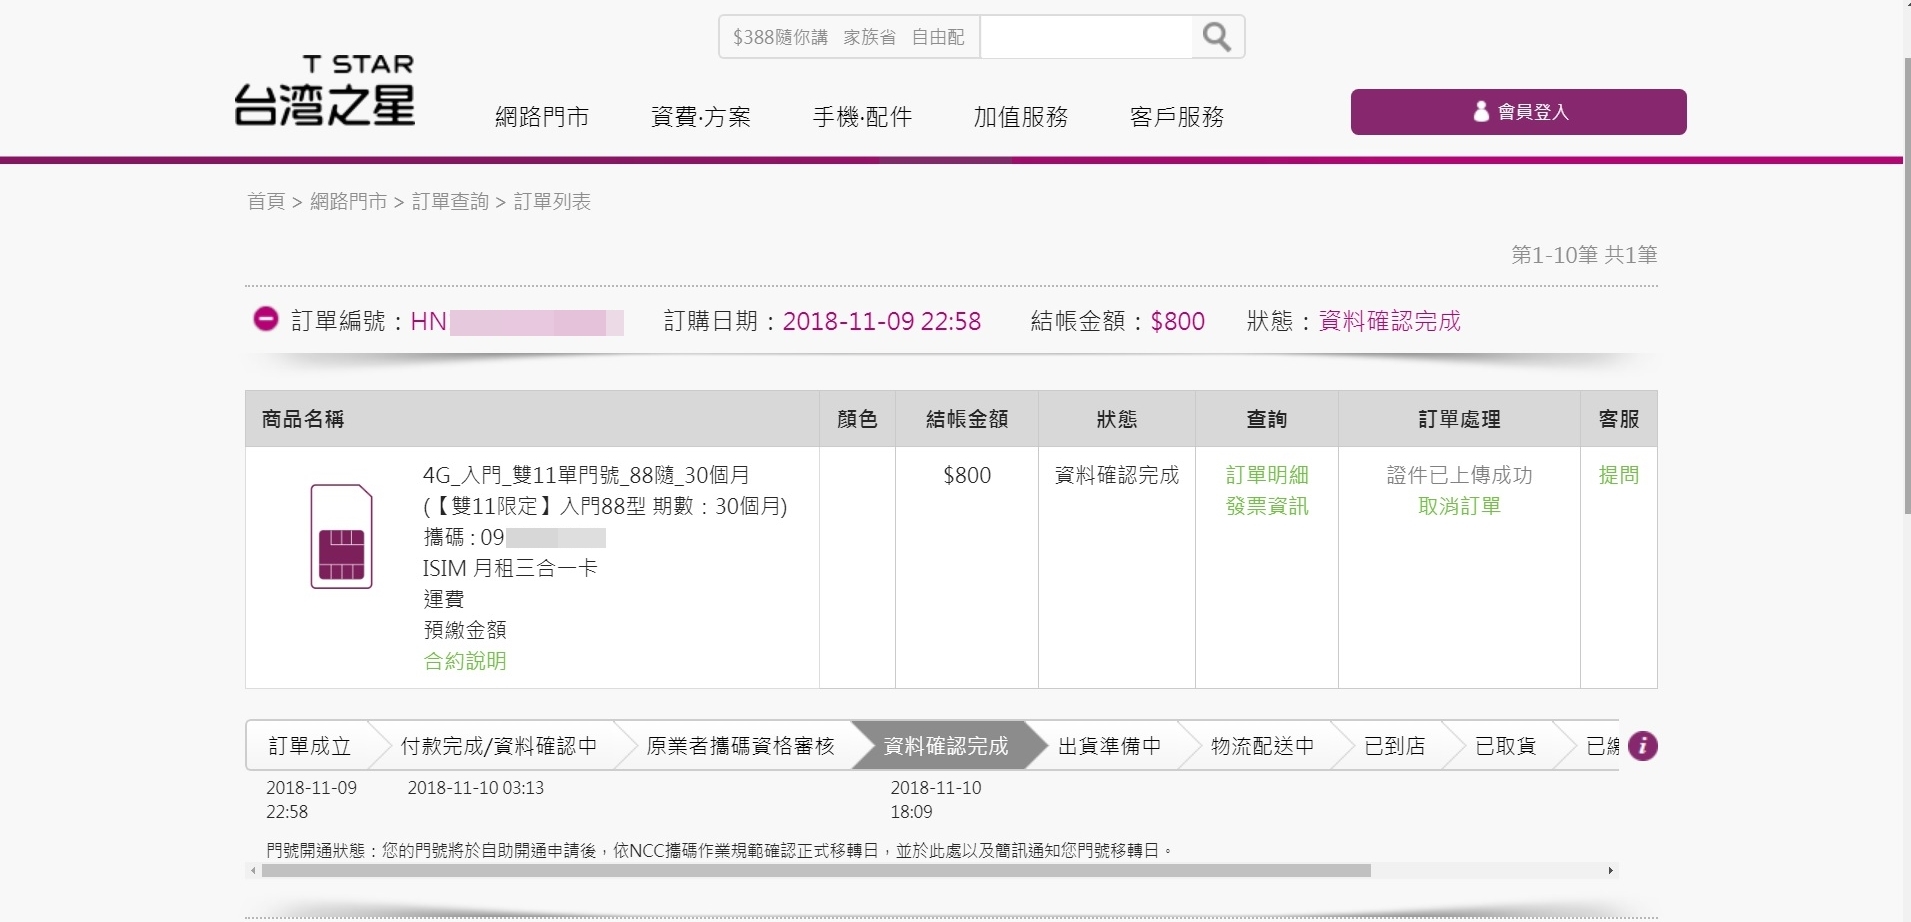Click the 客服 column header

pyautogui.click(x=1619, y=419)
